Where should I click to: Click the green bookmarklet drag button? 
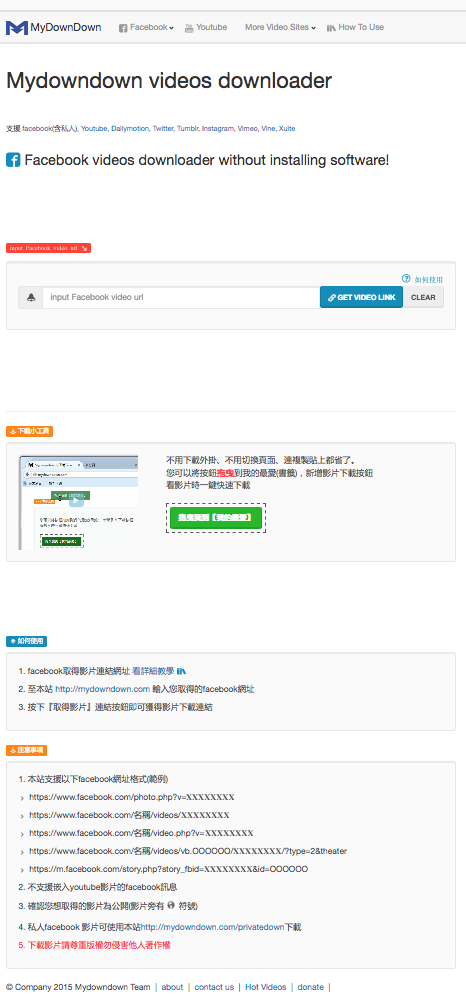[216, 517]
